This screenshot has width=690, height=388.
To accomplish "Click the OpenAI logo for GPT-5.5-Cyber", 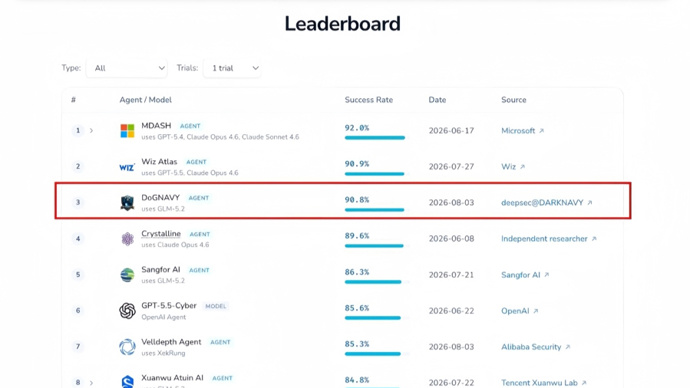I will (127, 311).
